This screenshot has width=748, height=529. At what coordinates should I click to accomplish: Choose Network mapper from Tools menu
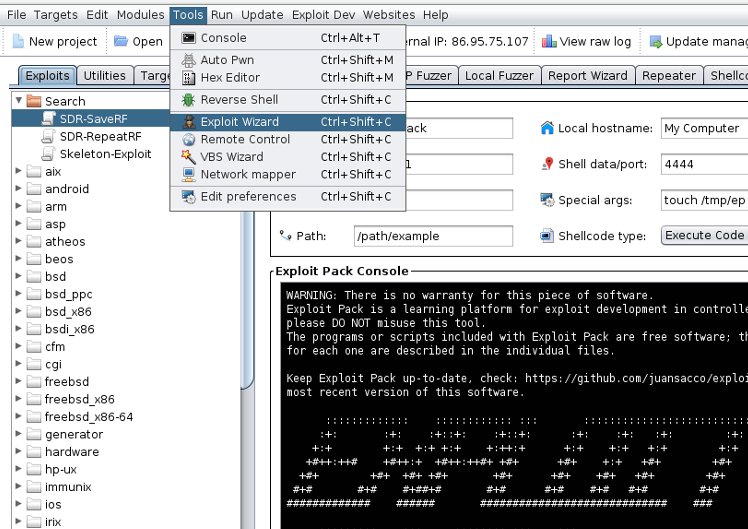[288, 175]
